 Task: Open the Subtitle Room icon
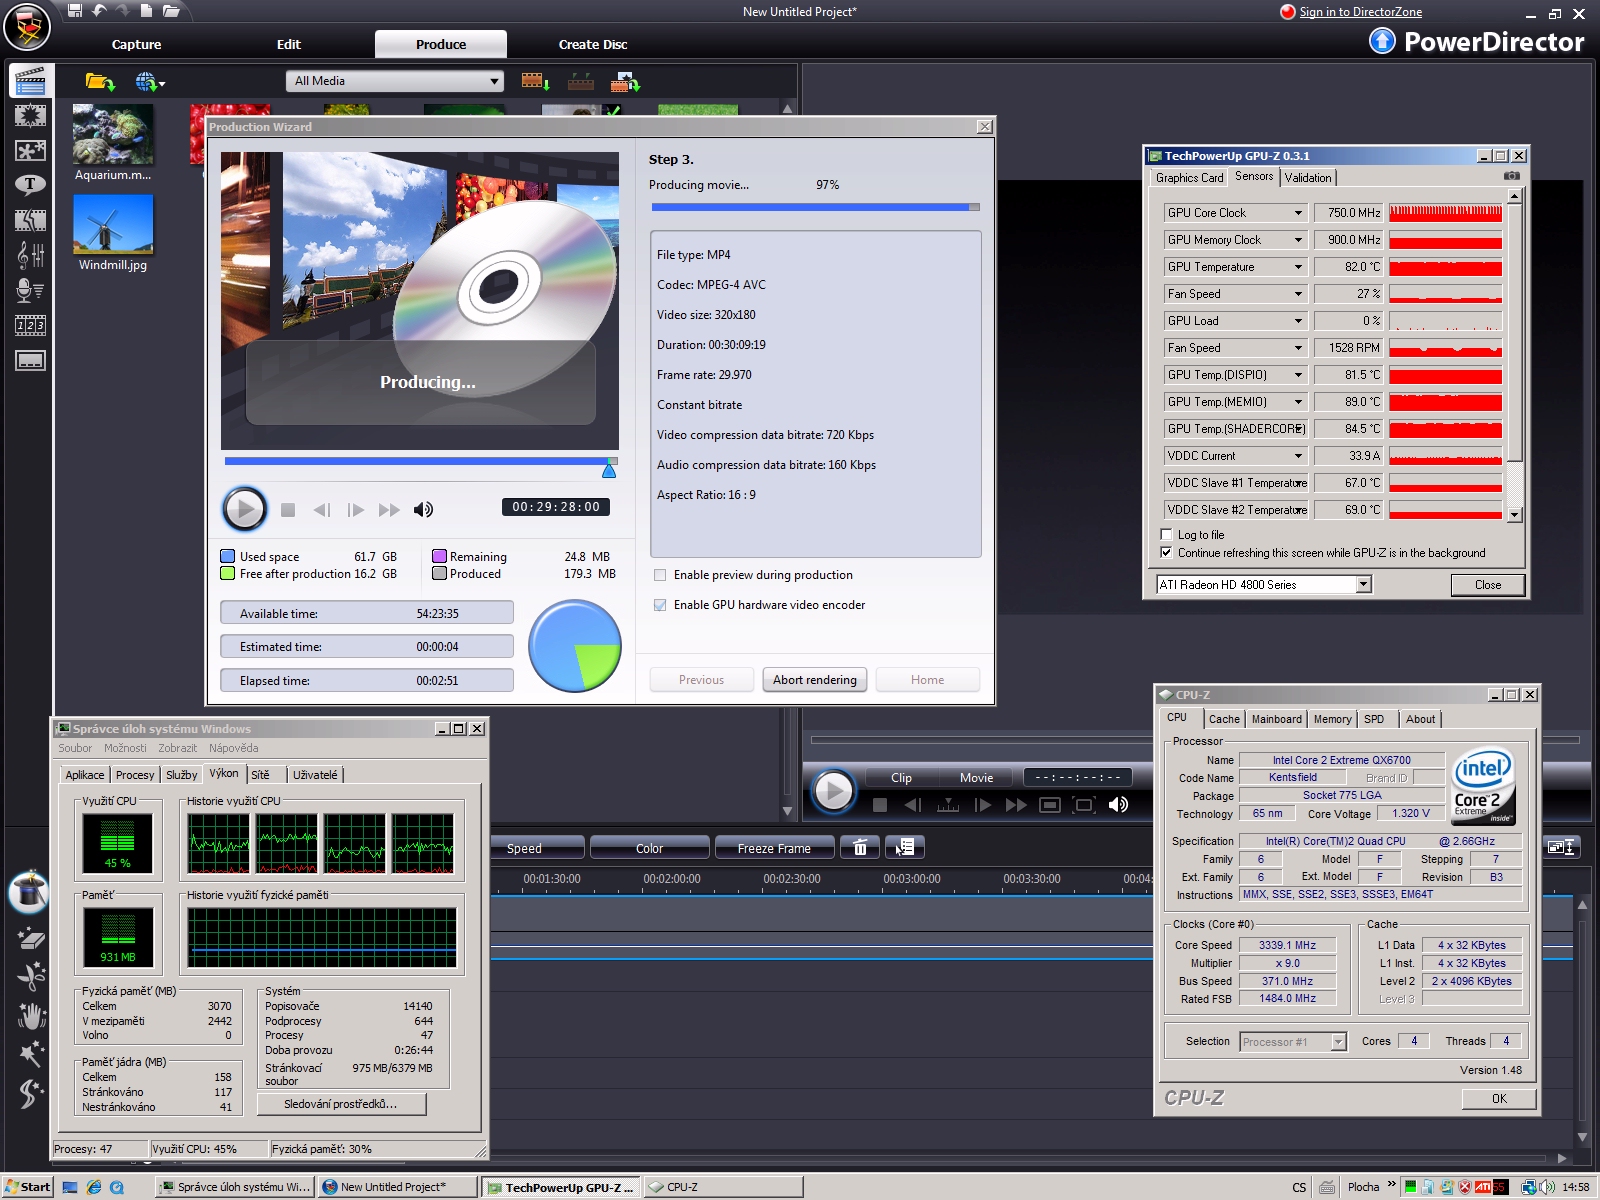(30, 360)
